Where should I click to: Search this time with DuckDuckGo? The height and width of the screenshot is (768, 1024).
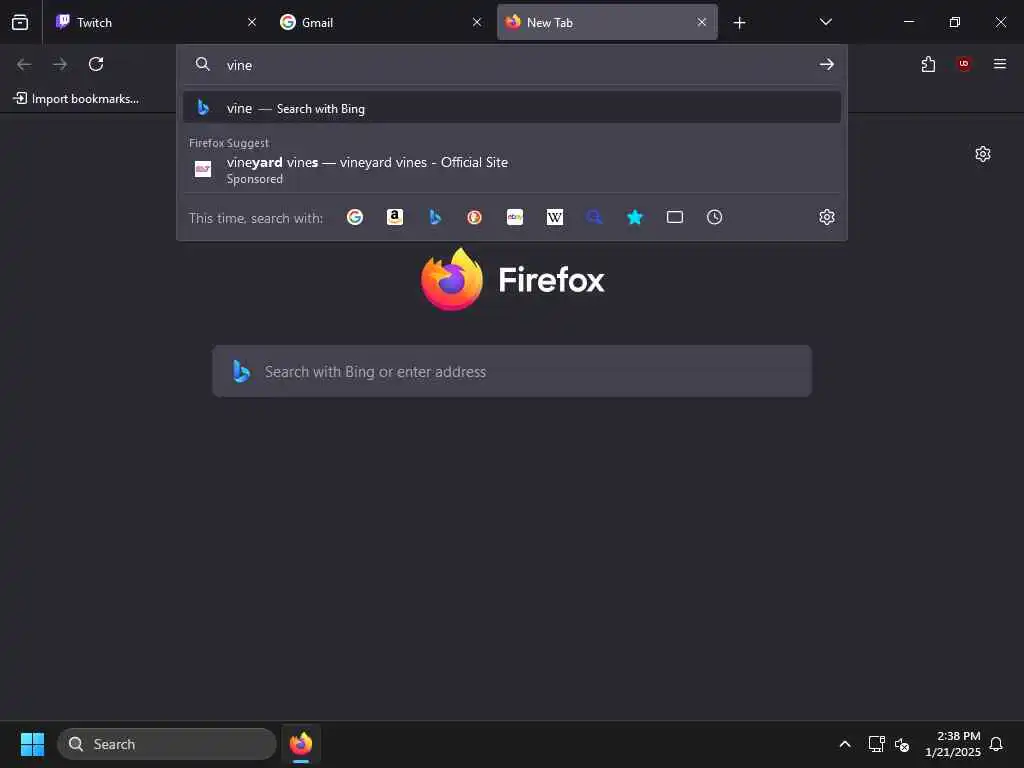tap(475, 217)
